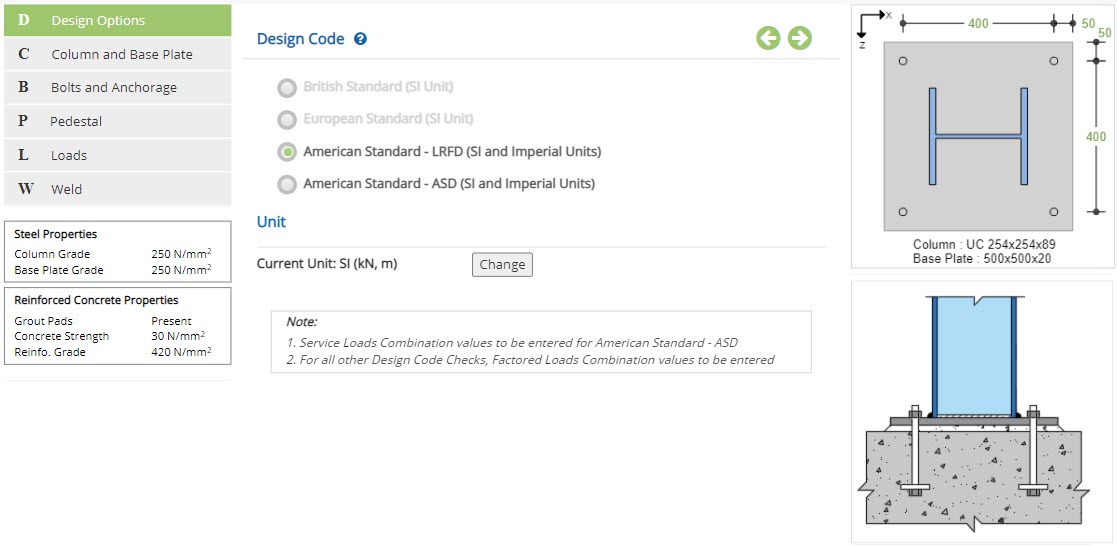Select American Standard - ASD radio button
Image resolution: width=1117 pixels, height=546 pixels.
tap(287, 184)
